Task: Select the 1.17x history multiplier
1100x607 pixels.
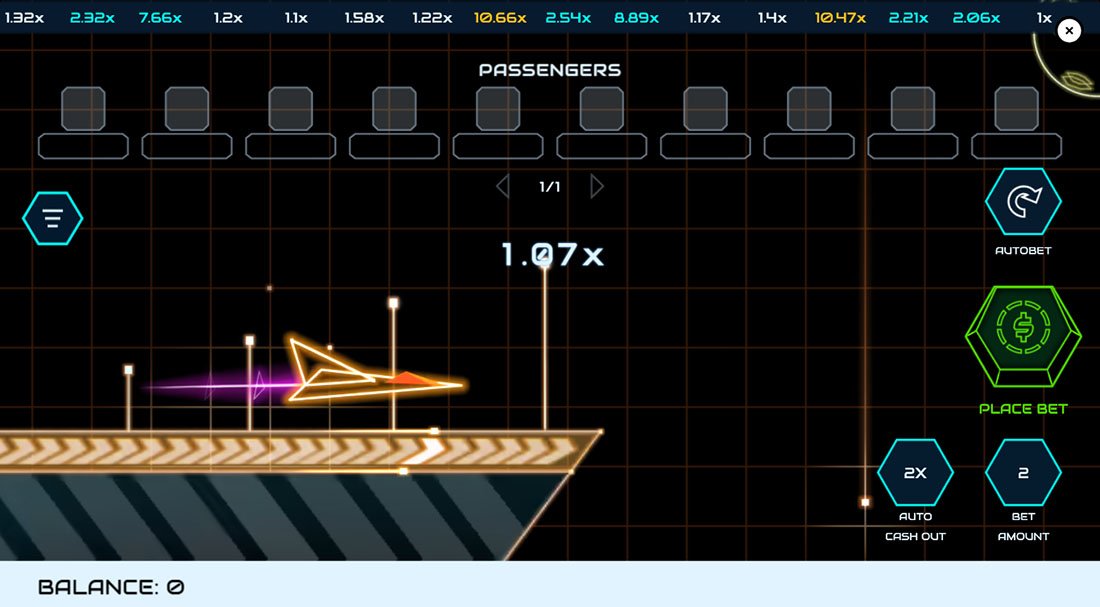Action: (704, 18)
